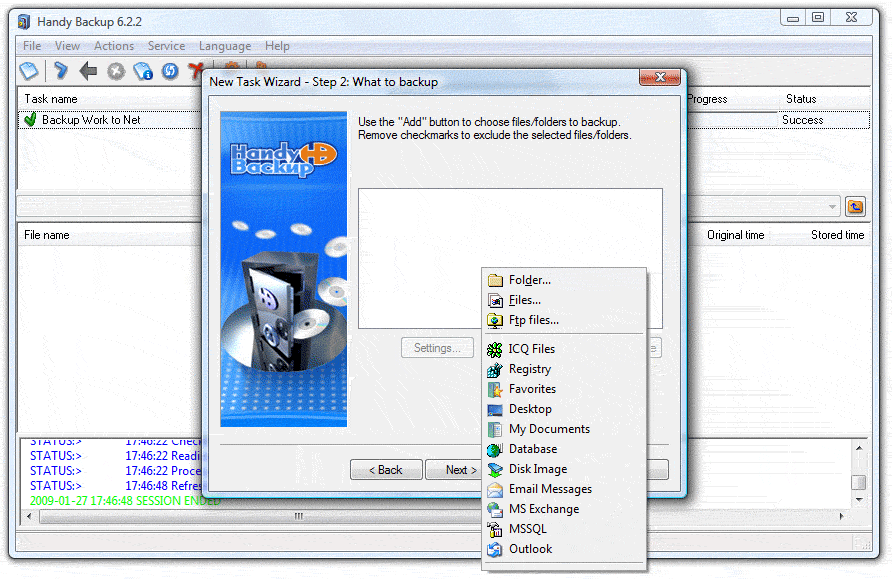
Task: Select Email Messages menu entry
Action: coord(564,489)
